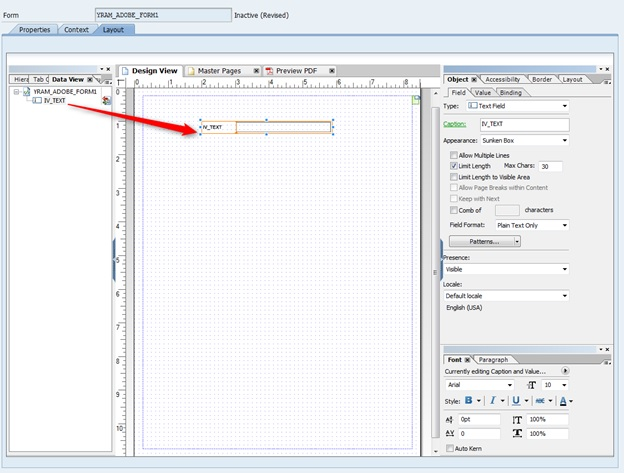The image size is (624, 473).
Task: Click the Patterns... button
Action: point(482,241)
